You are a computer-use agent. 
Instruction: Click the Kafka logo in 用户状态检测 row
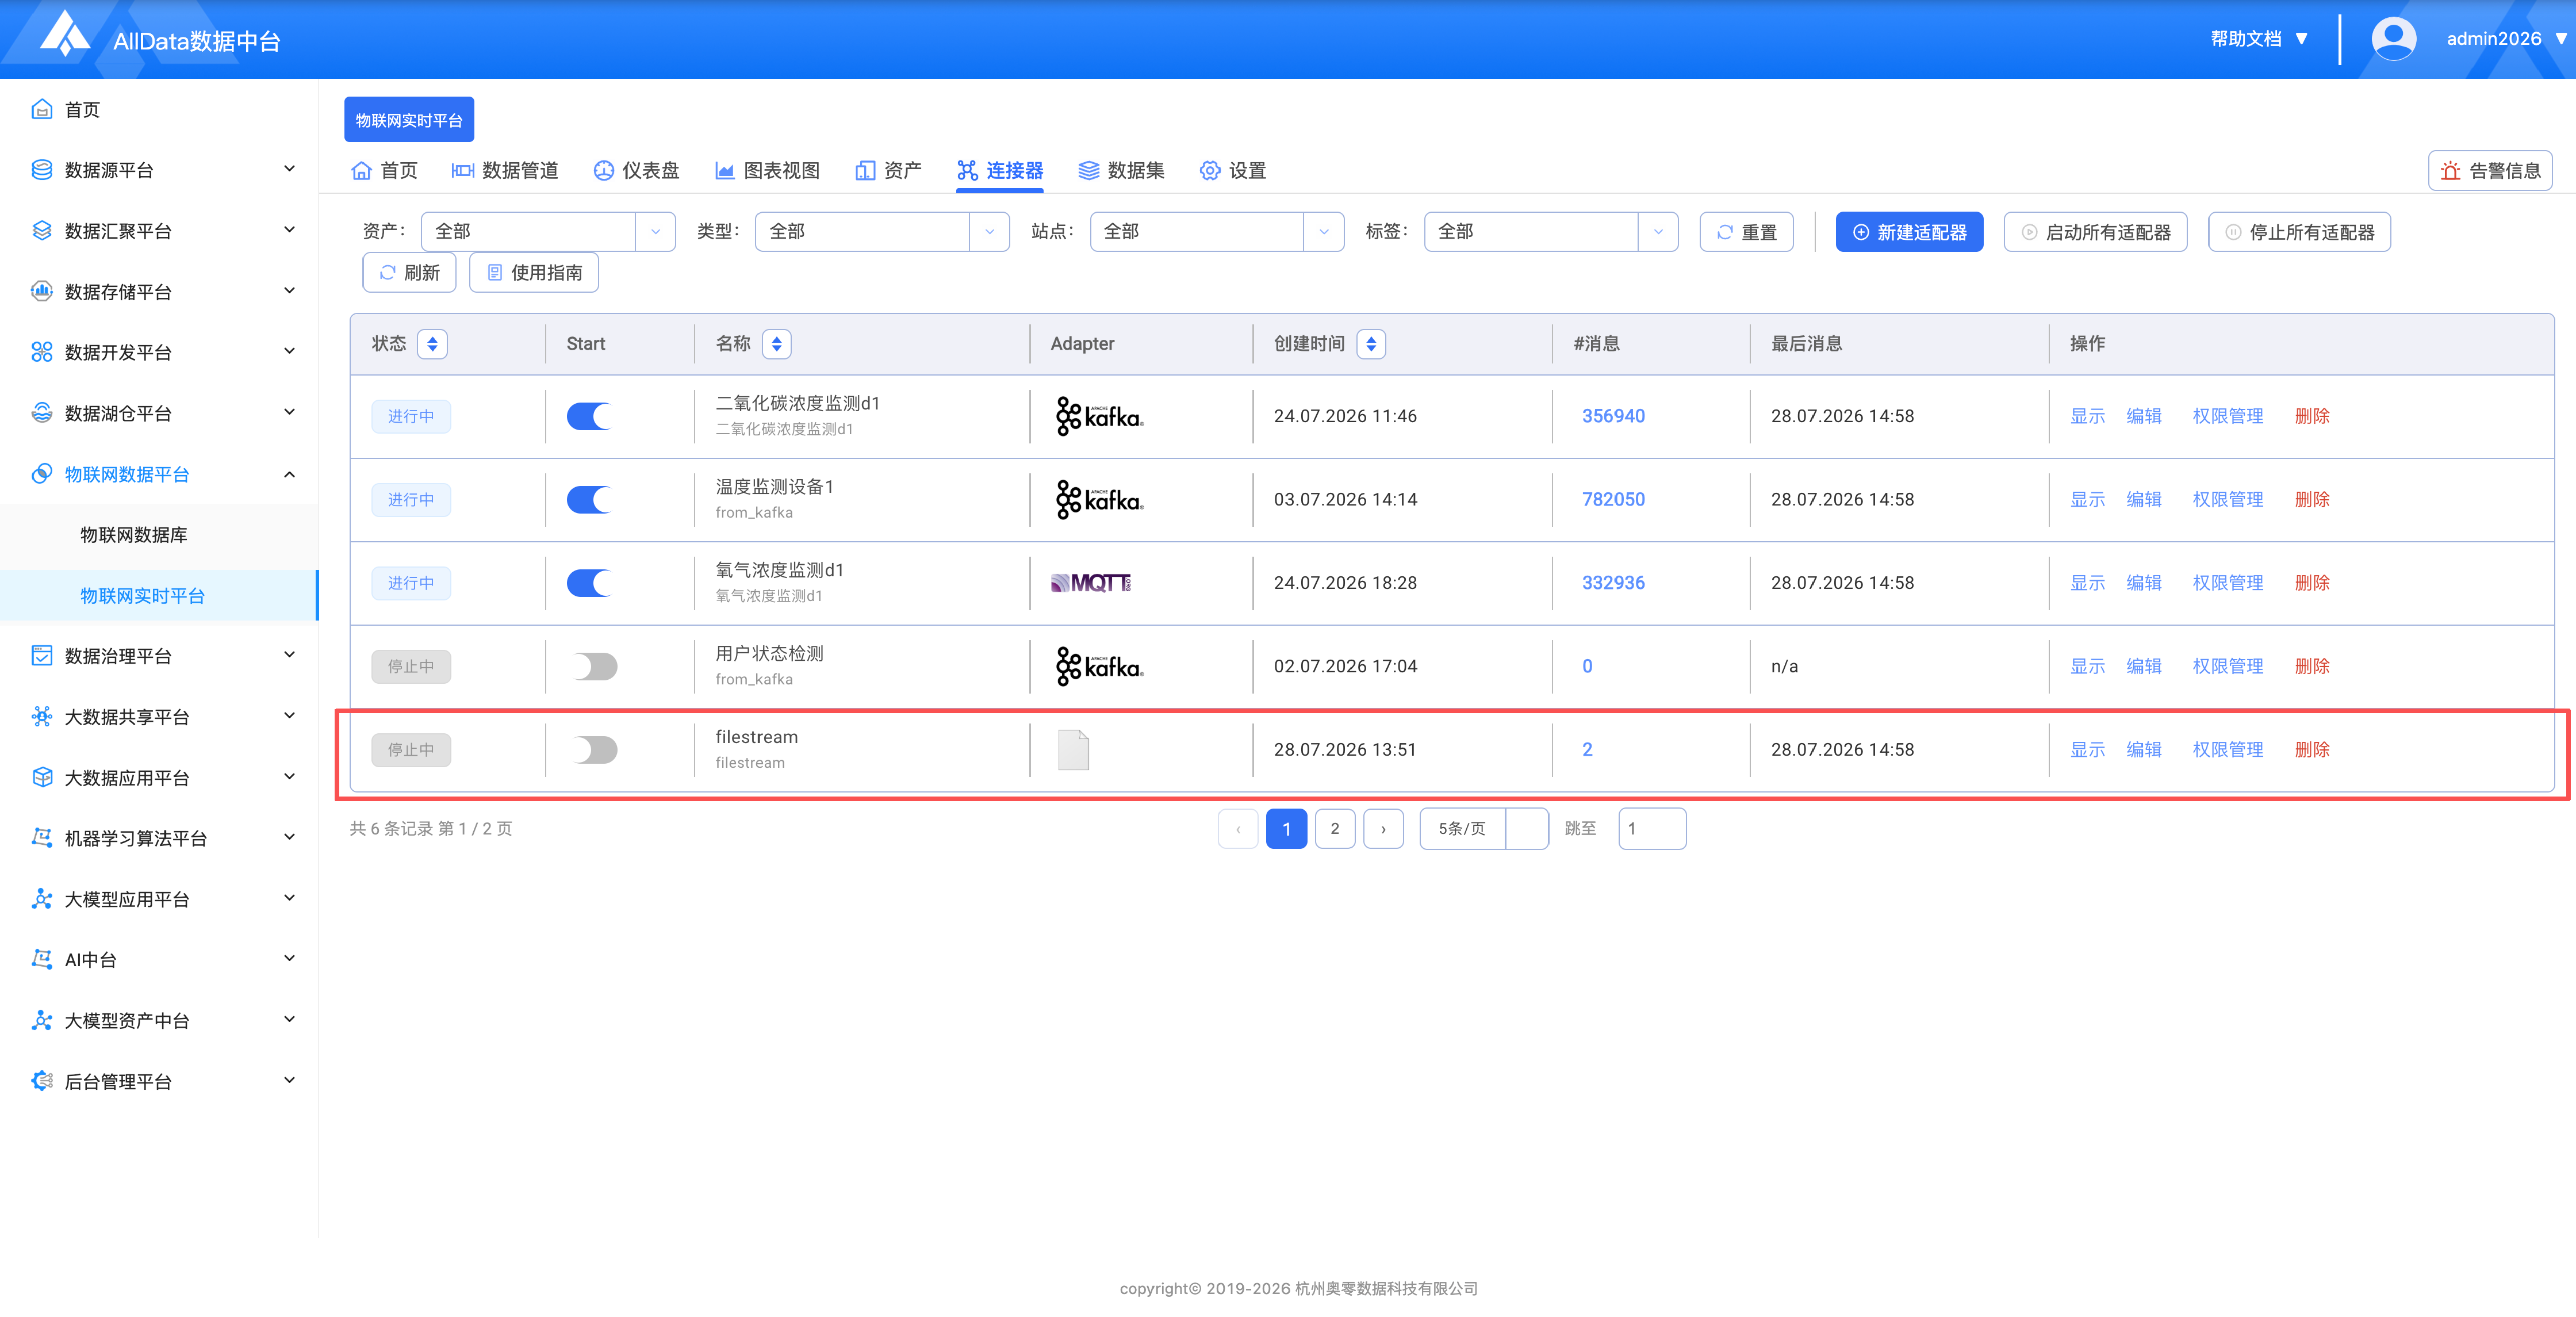(1099, 666)
